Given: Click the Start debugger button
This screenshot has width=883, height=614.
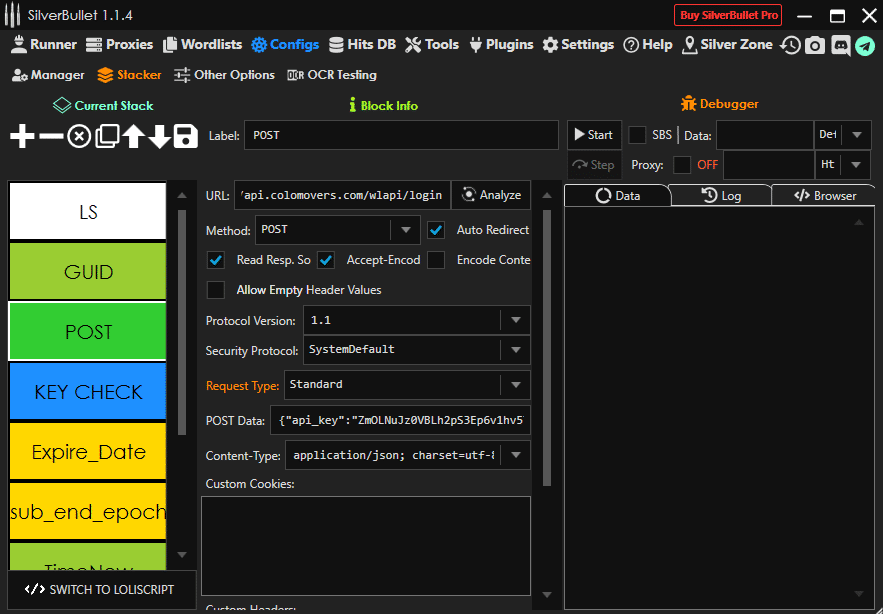Looking at the screenshot, I should [593, 135].
